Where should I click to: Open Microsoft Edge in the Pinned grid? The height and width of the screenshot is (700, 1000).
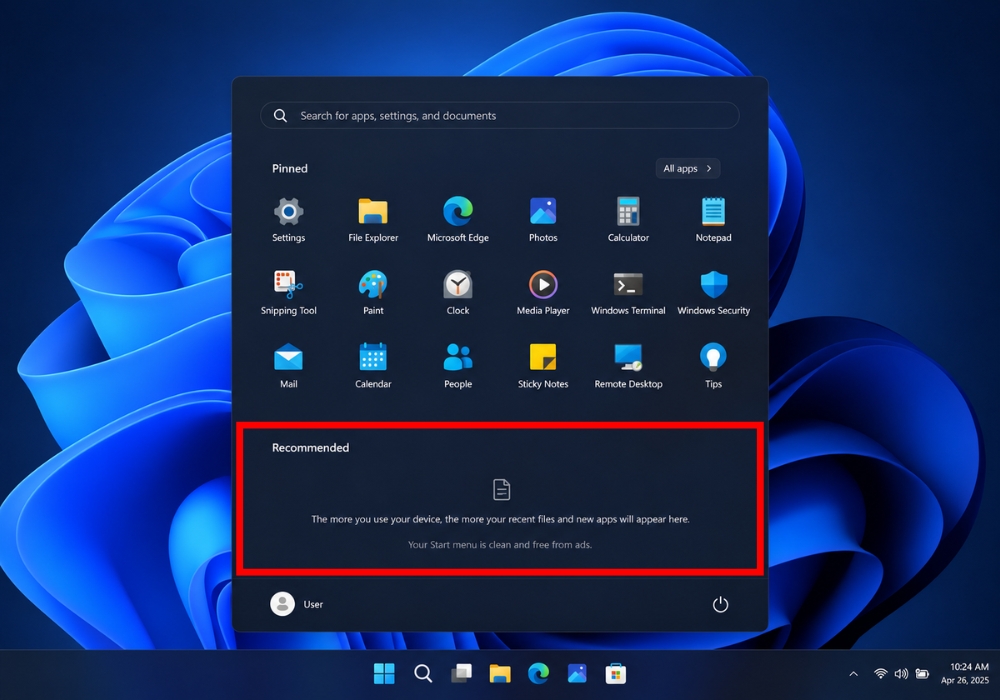(458, 220)
